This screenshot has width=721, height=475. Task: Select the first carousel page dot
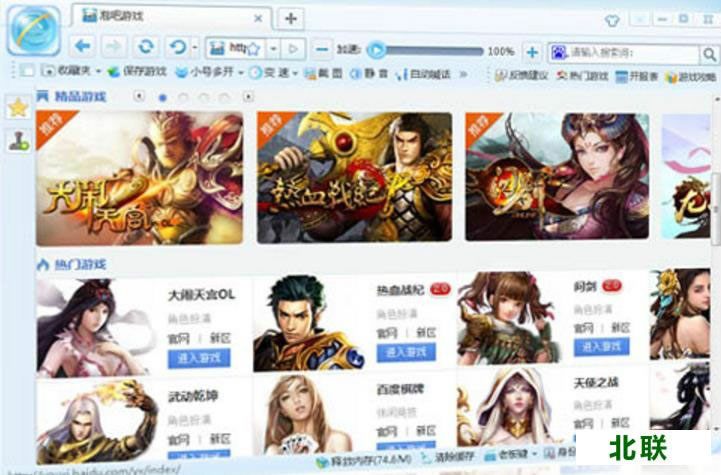click(162, 97)
